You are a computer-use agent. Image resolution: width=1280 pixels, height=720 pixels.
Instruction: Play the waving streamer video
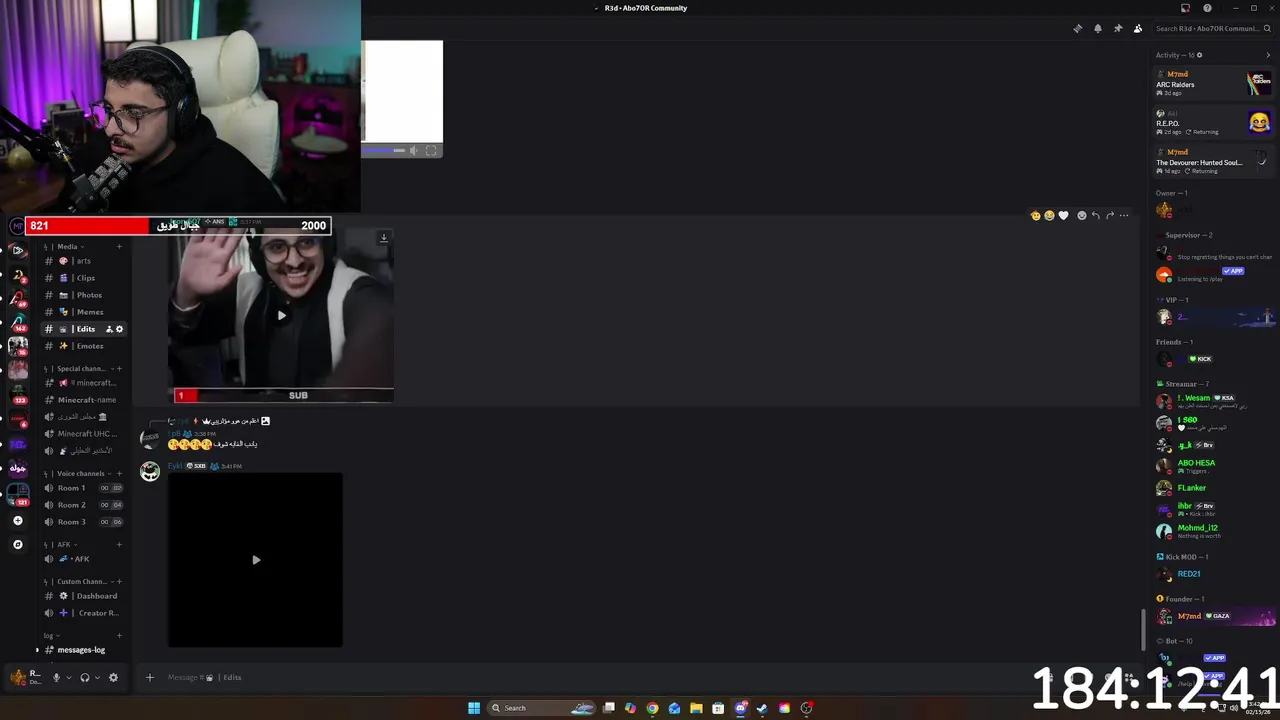pos(281,315)
